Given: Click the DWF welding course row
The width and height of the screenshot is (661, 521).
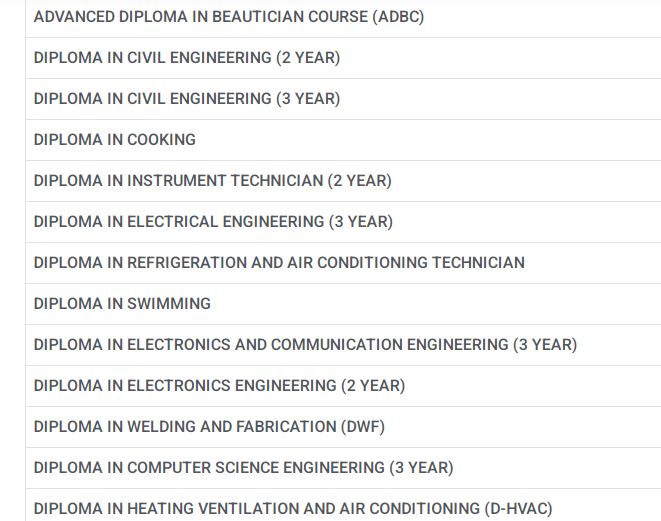Looking at the screenshot, I should [x=209, y=427].
